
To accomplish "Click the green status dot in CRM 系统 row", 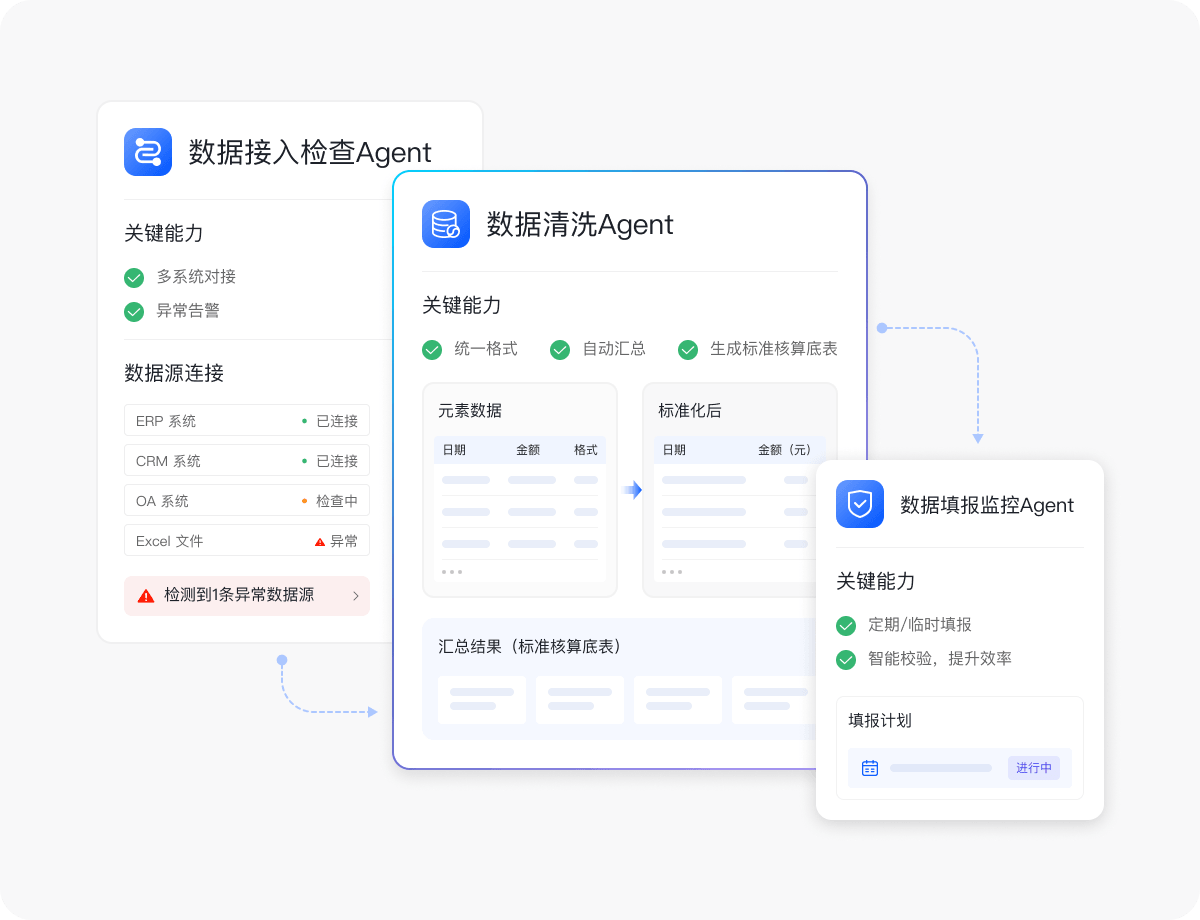I will [x=304, y=461].
